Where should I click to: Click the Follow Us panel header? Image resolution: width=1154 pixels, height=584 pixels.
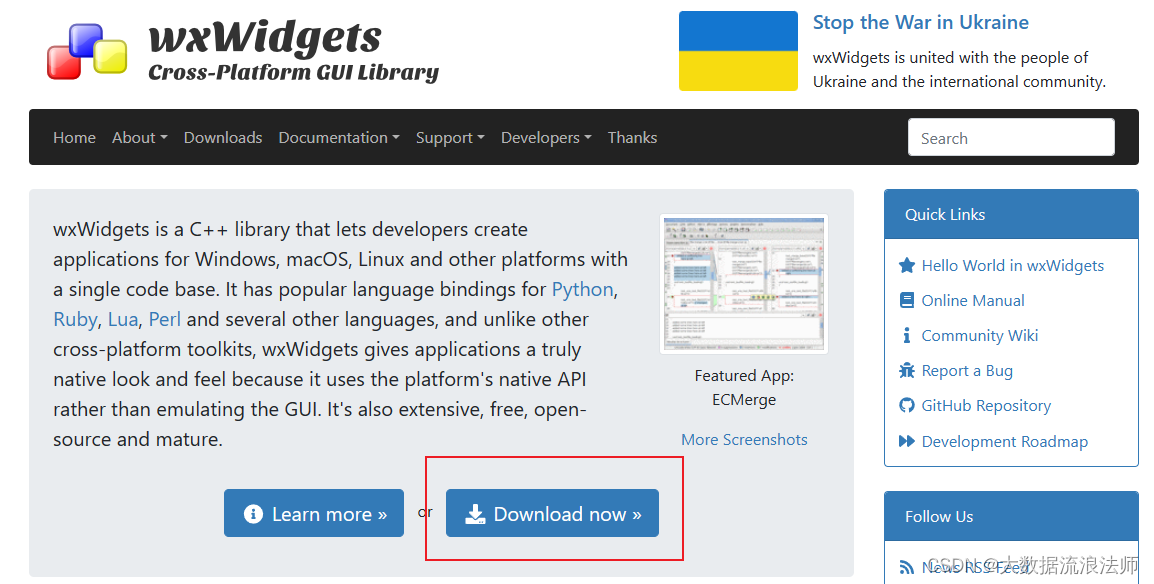click(1011, 516)
